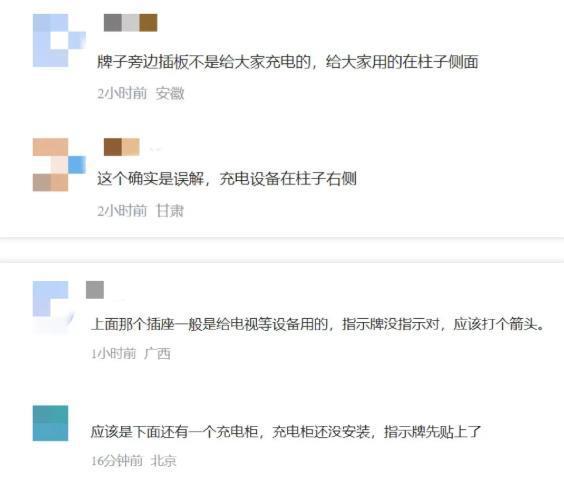The height and width of the screenshot is (477, 564).
Task: Select comment starting with 牌子旁边插板不是给大家充电的
Action: tap(288, 62)
